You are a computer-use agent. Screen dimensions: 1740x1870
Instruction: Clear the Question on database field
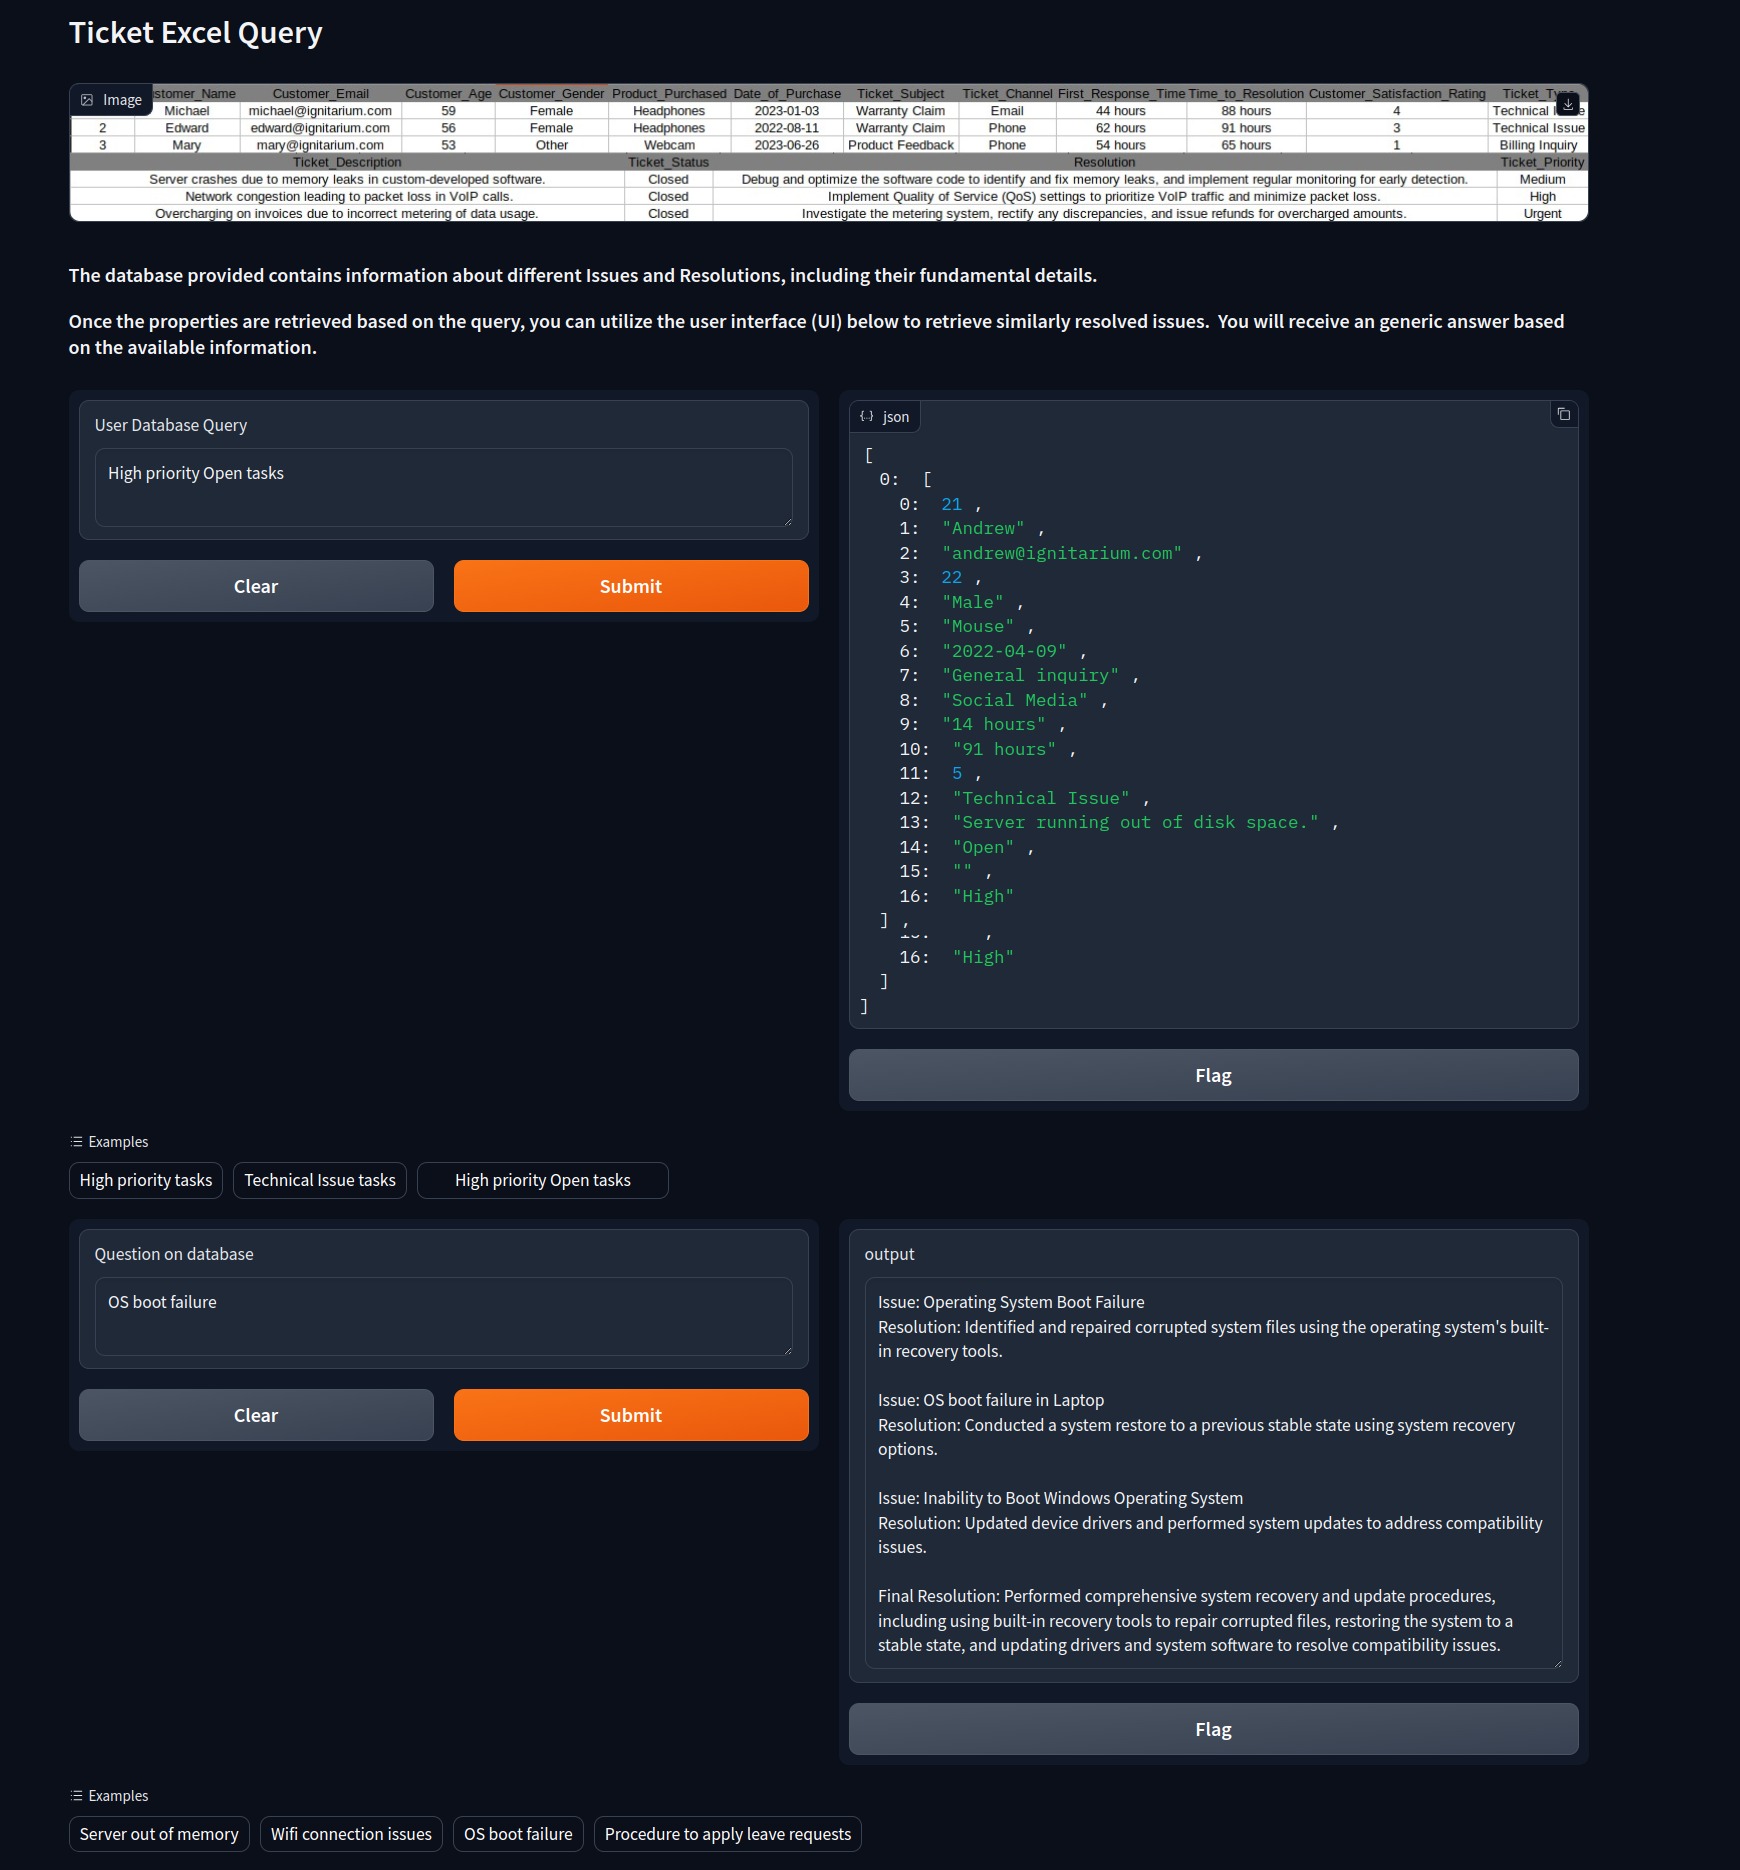256,1415
